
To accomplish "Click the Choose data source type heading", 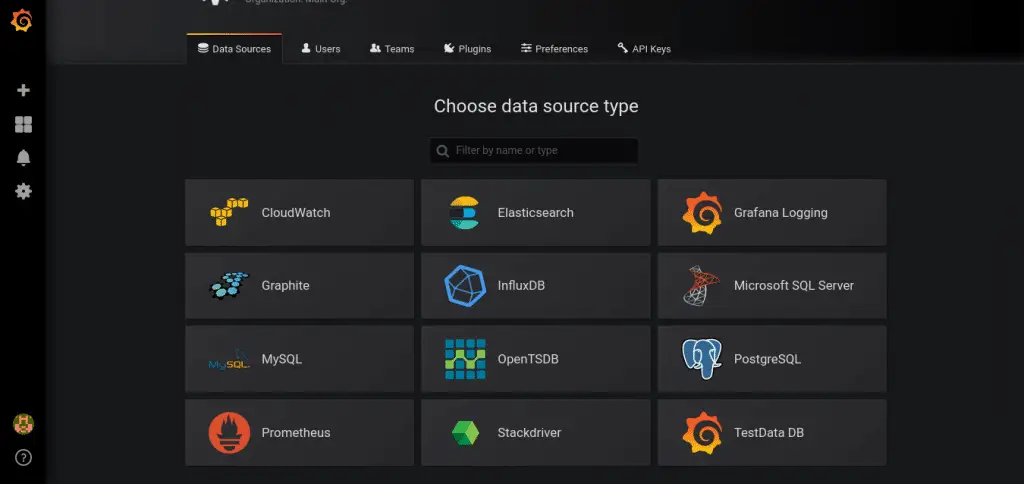I will click(x=536, y=106).
